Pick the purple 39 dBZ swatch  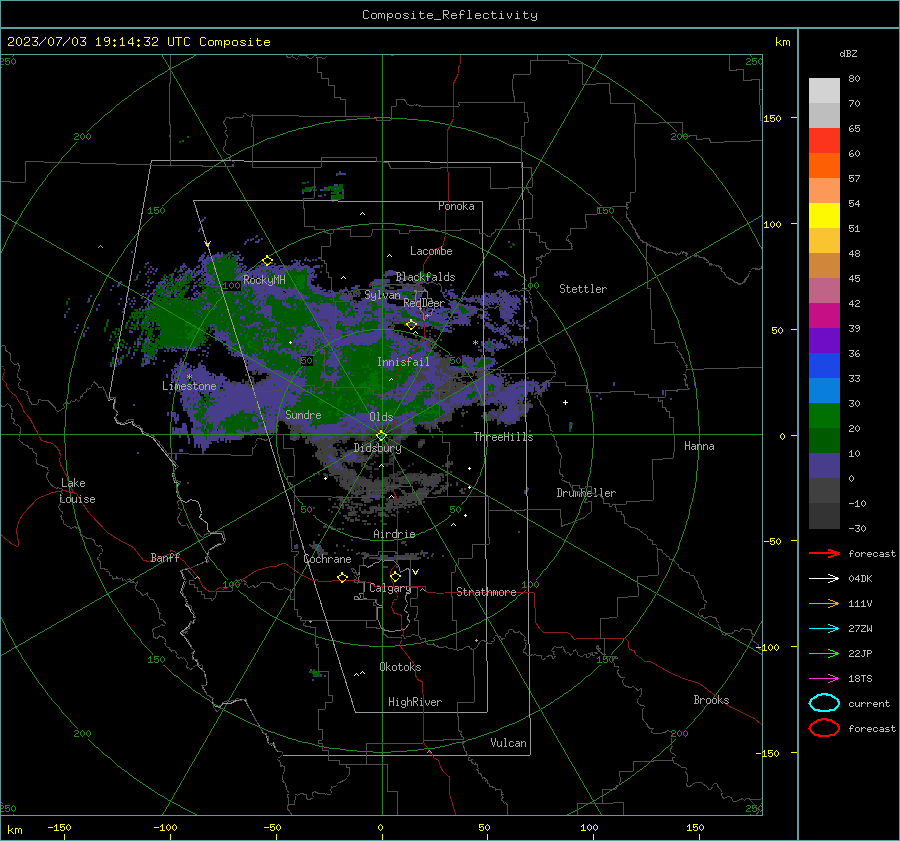(824, 340)
